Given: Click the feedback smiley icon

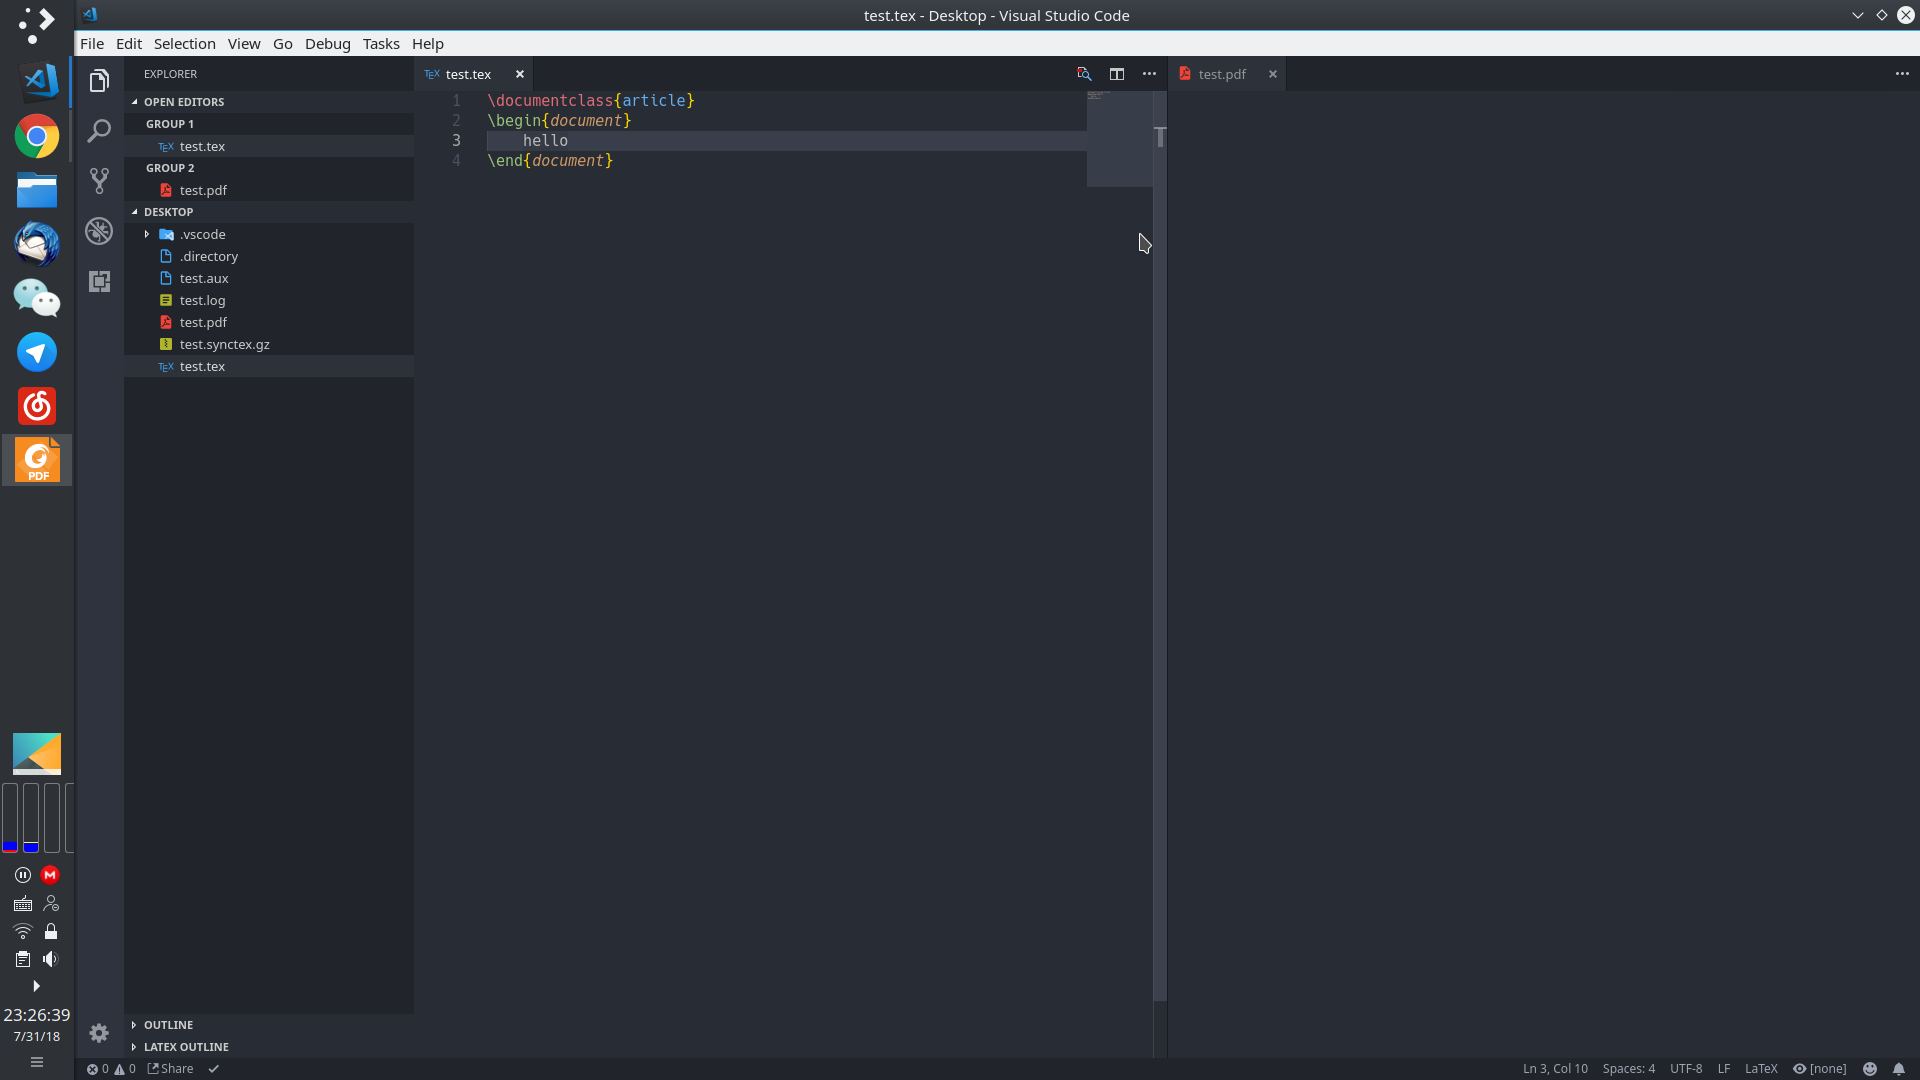Looking at the screenshot, I should click(x=1870, y=1068).
